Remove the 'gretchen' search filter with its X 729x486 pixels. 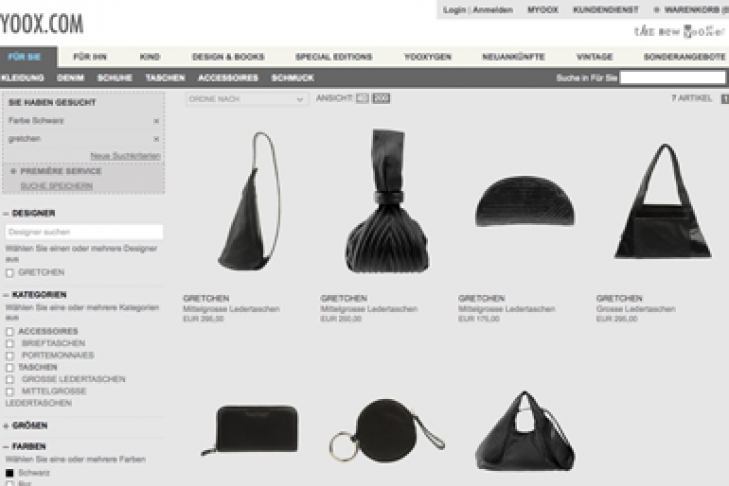click(156, 139)
